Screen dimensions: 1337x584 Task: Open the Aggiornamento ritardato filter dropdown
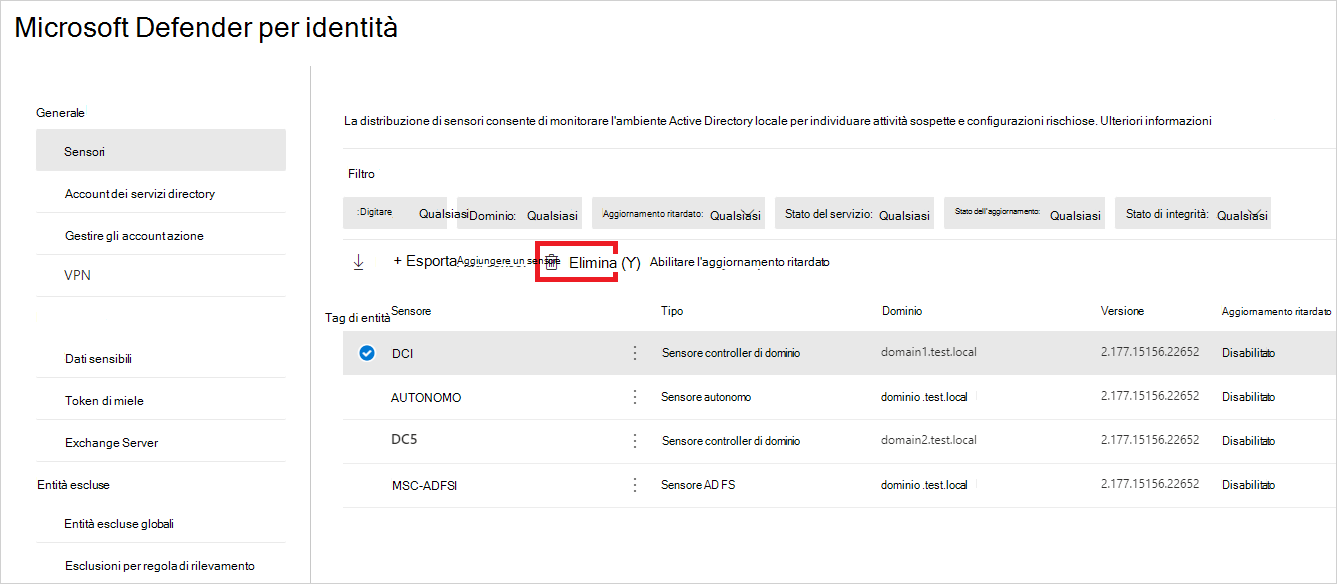click(x=679, y=214)
